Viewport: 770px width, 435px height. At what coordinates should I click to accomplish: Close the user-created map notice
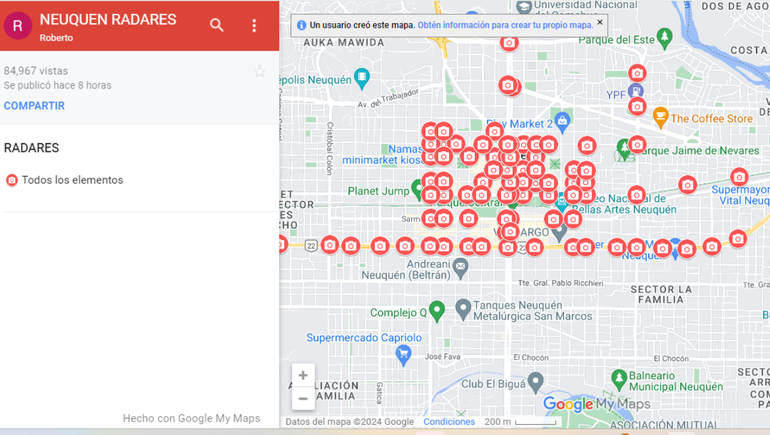(600, 22)
